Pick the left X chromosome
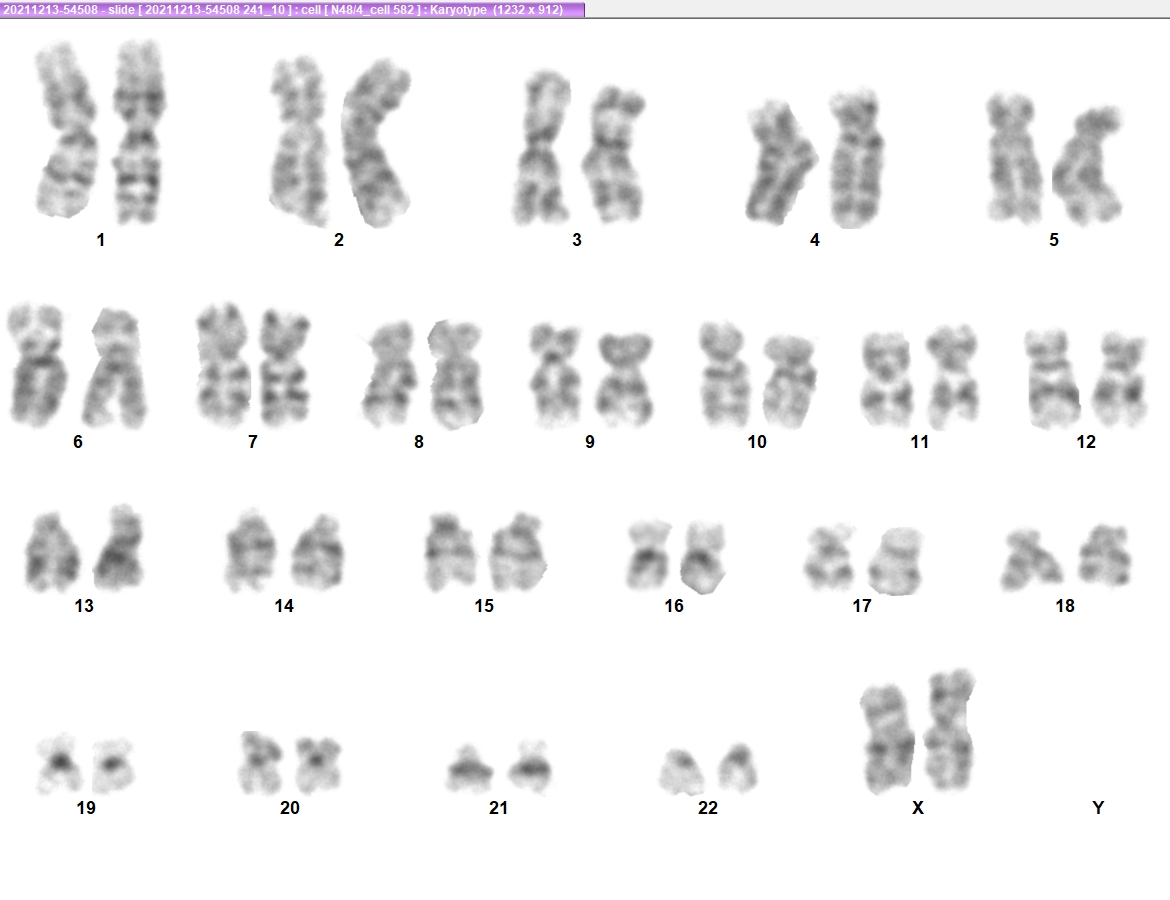This screenshot has width=1170, height=900. coord(887,739)
